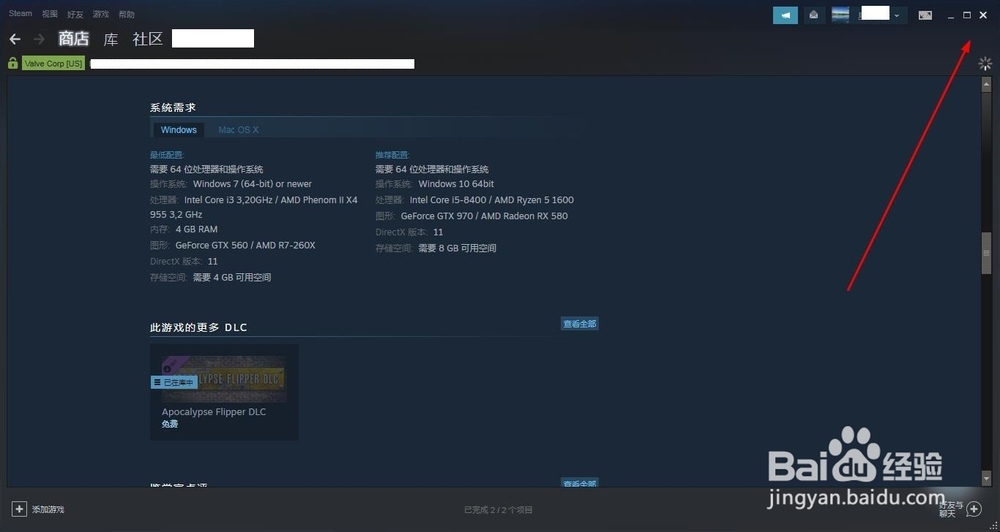This screenshot has width=1000, height=532.
Task: Go to the 商店 section
Action: [74, 39]
